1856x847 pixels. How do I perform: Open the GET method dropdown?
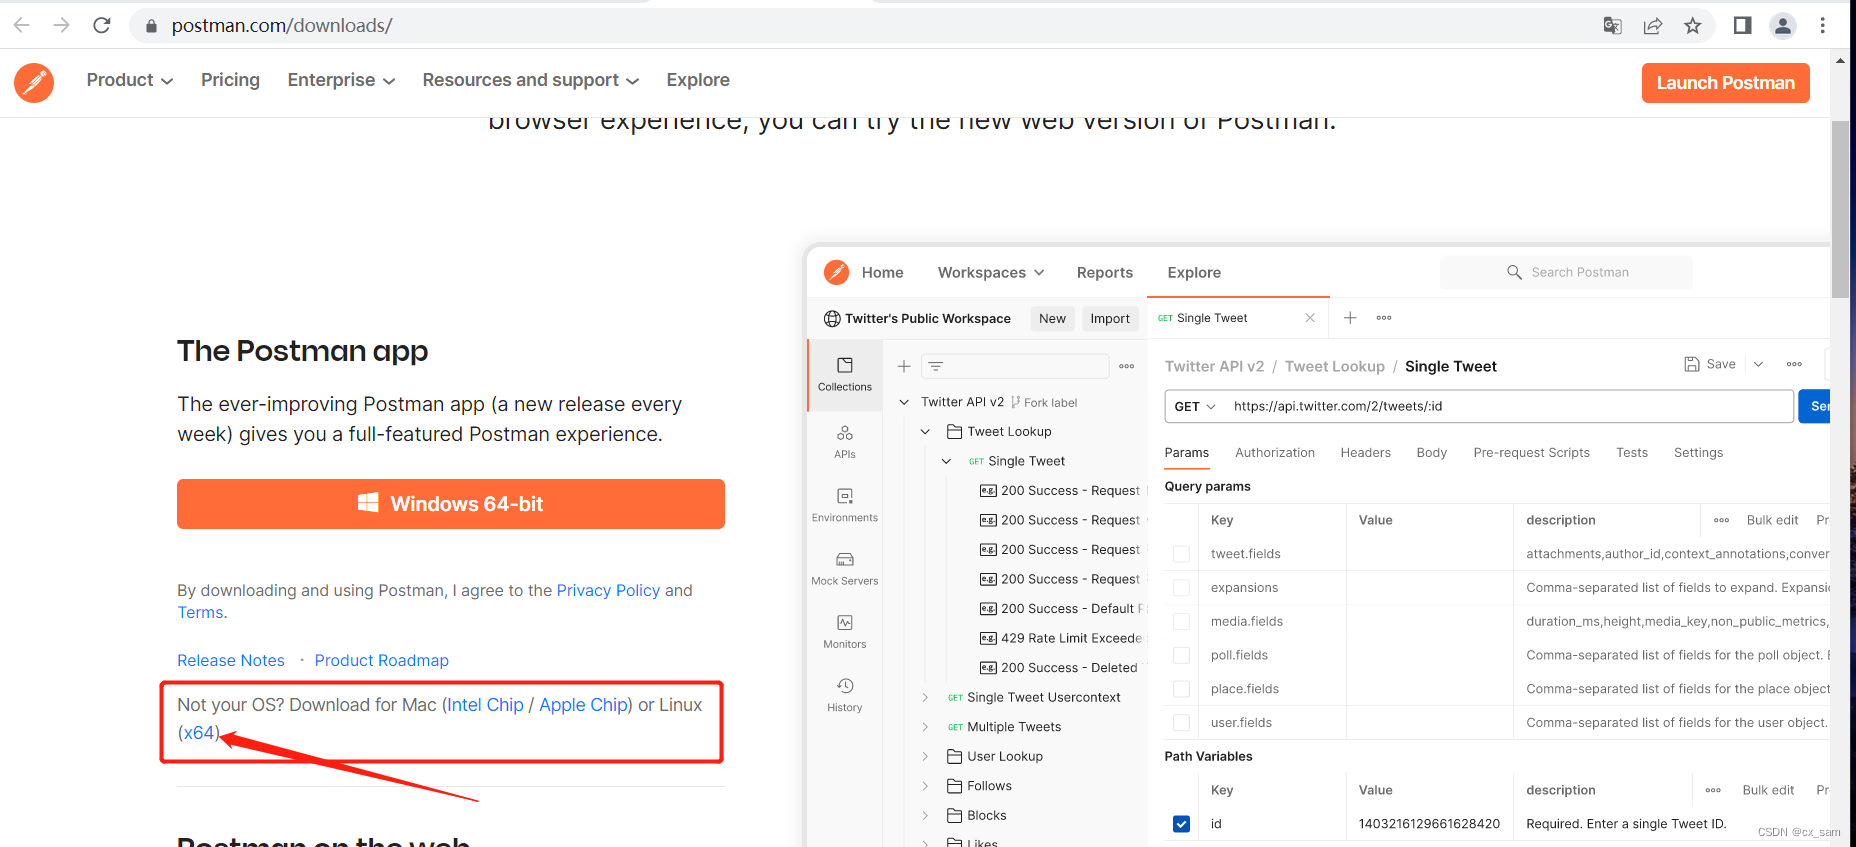point(1195,406)
